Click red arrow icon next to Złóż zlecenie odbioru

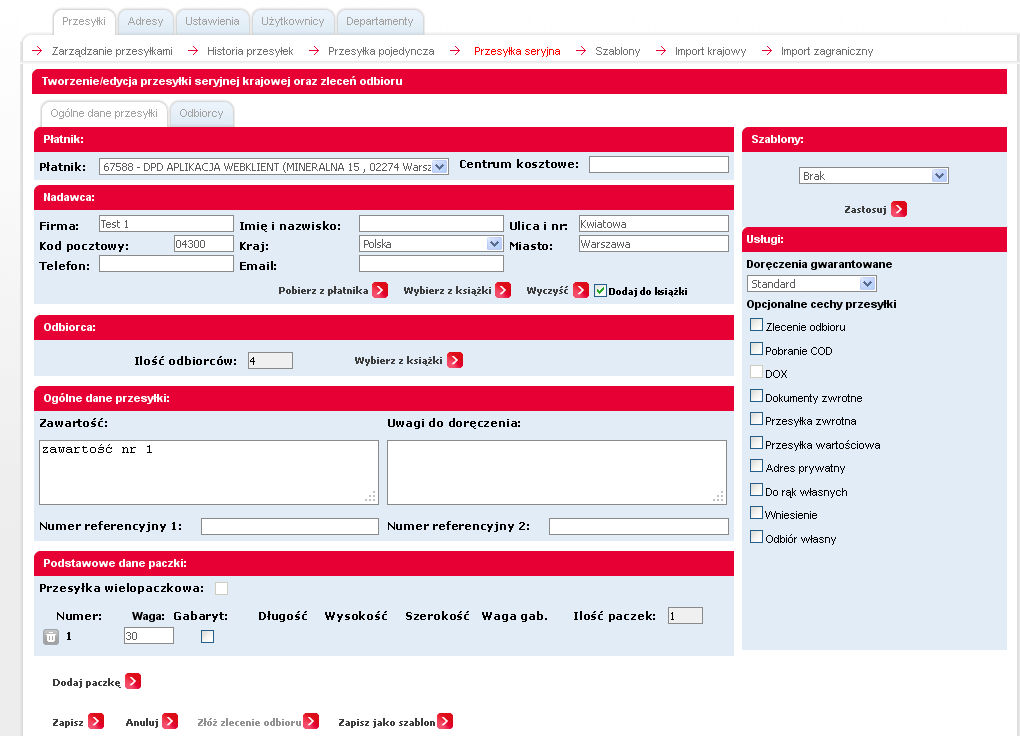point(311,721)
